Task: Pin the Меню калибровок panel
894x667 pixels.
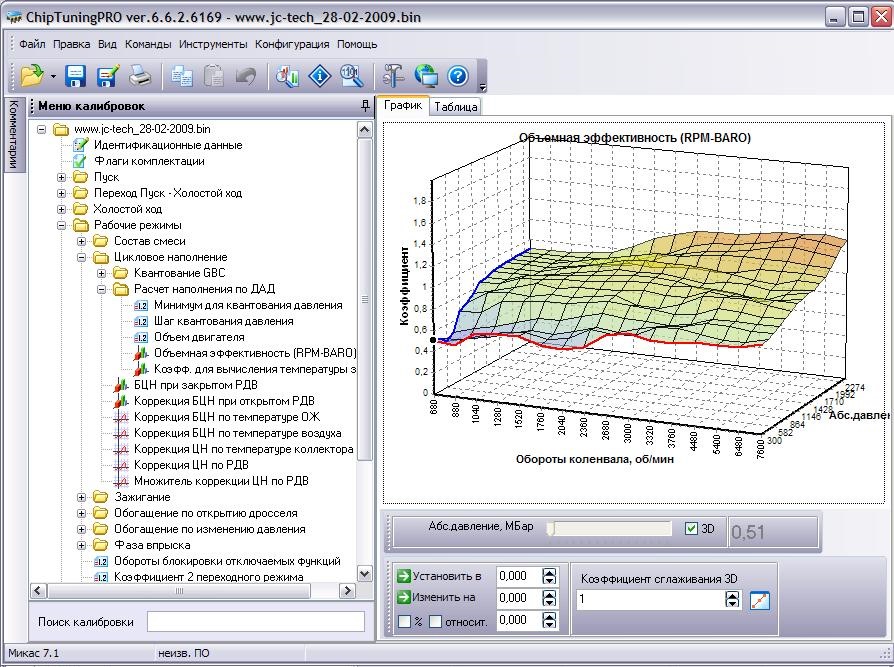Action: [365, 106]
